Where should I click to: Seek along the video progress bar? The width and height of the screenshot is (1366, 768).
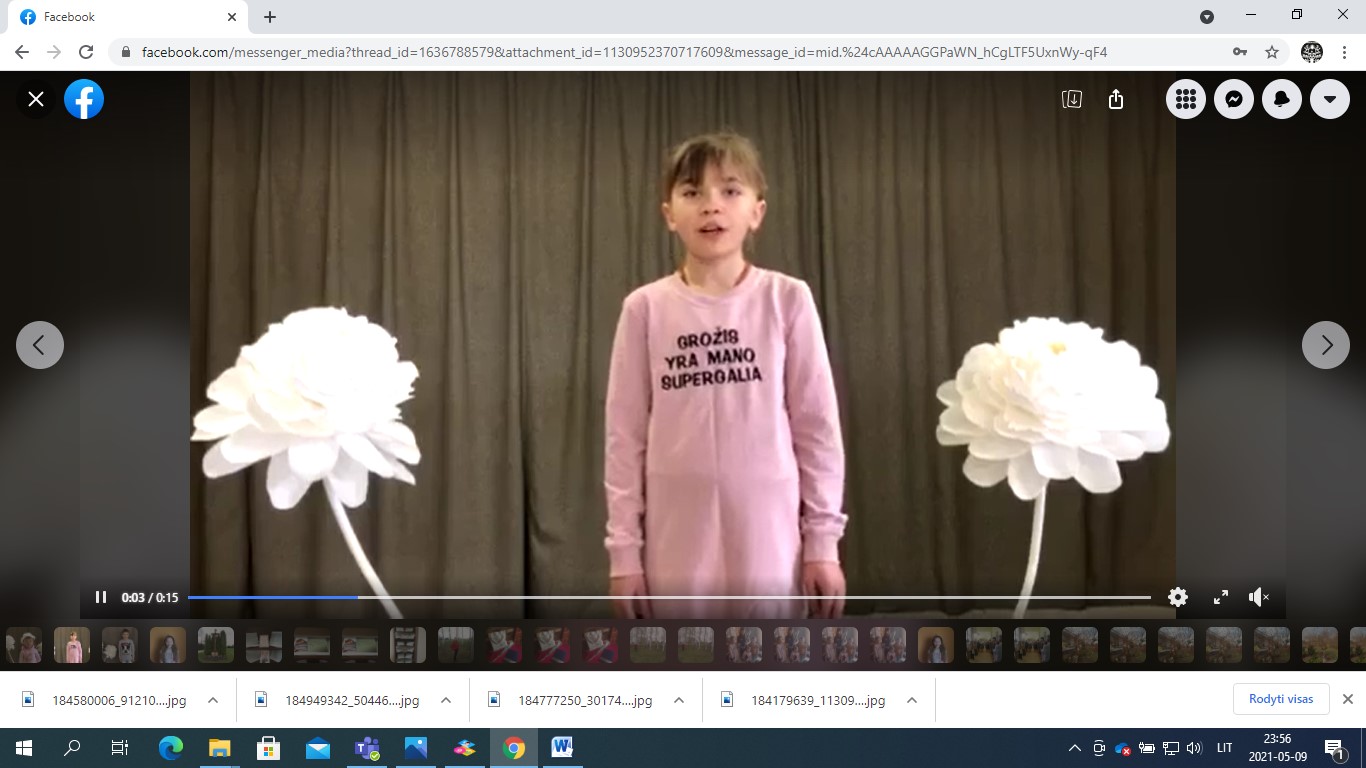point(669,597)
